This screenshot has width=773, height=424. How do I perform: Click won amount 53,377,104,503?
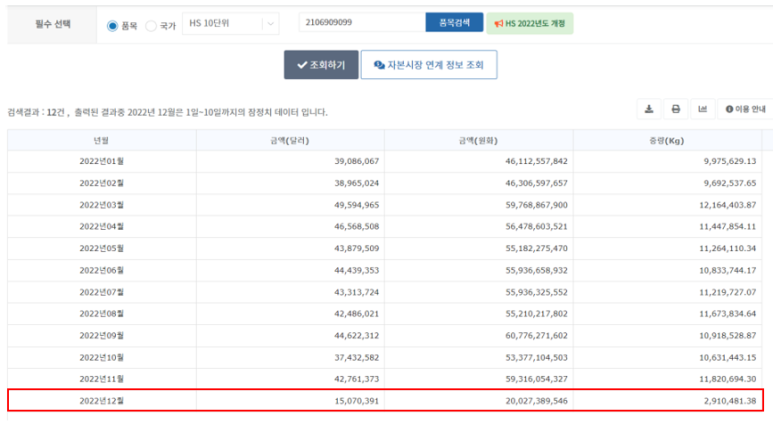536,357
